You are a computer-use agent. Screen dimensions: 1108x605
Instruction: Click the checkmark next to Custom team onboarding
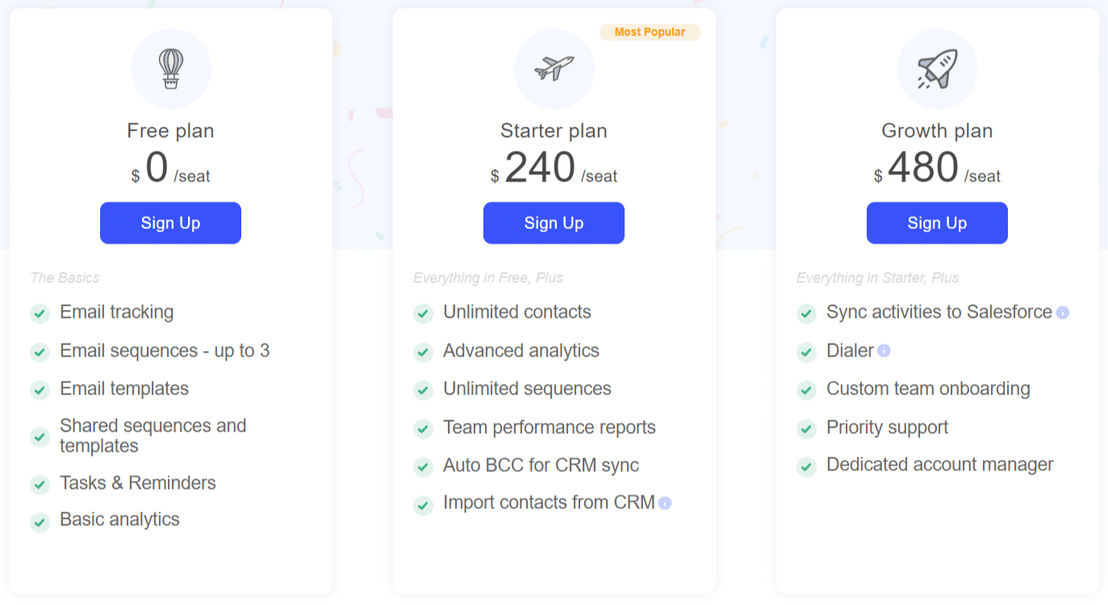tap(806, 390)
